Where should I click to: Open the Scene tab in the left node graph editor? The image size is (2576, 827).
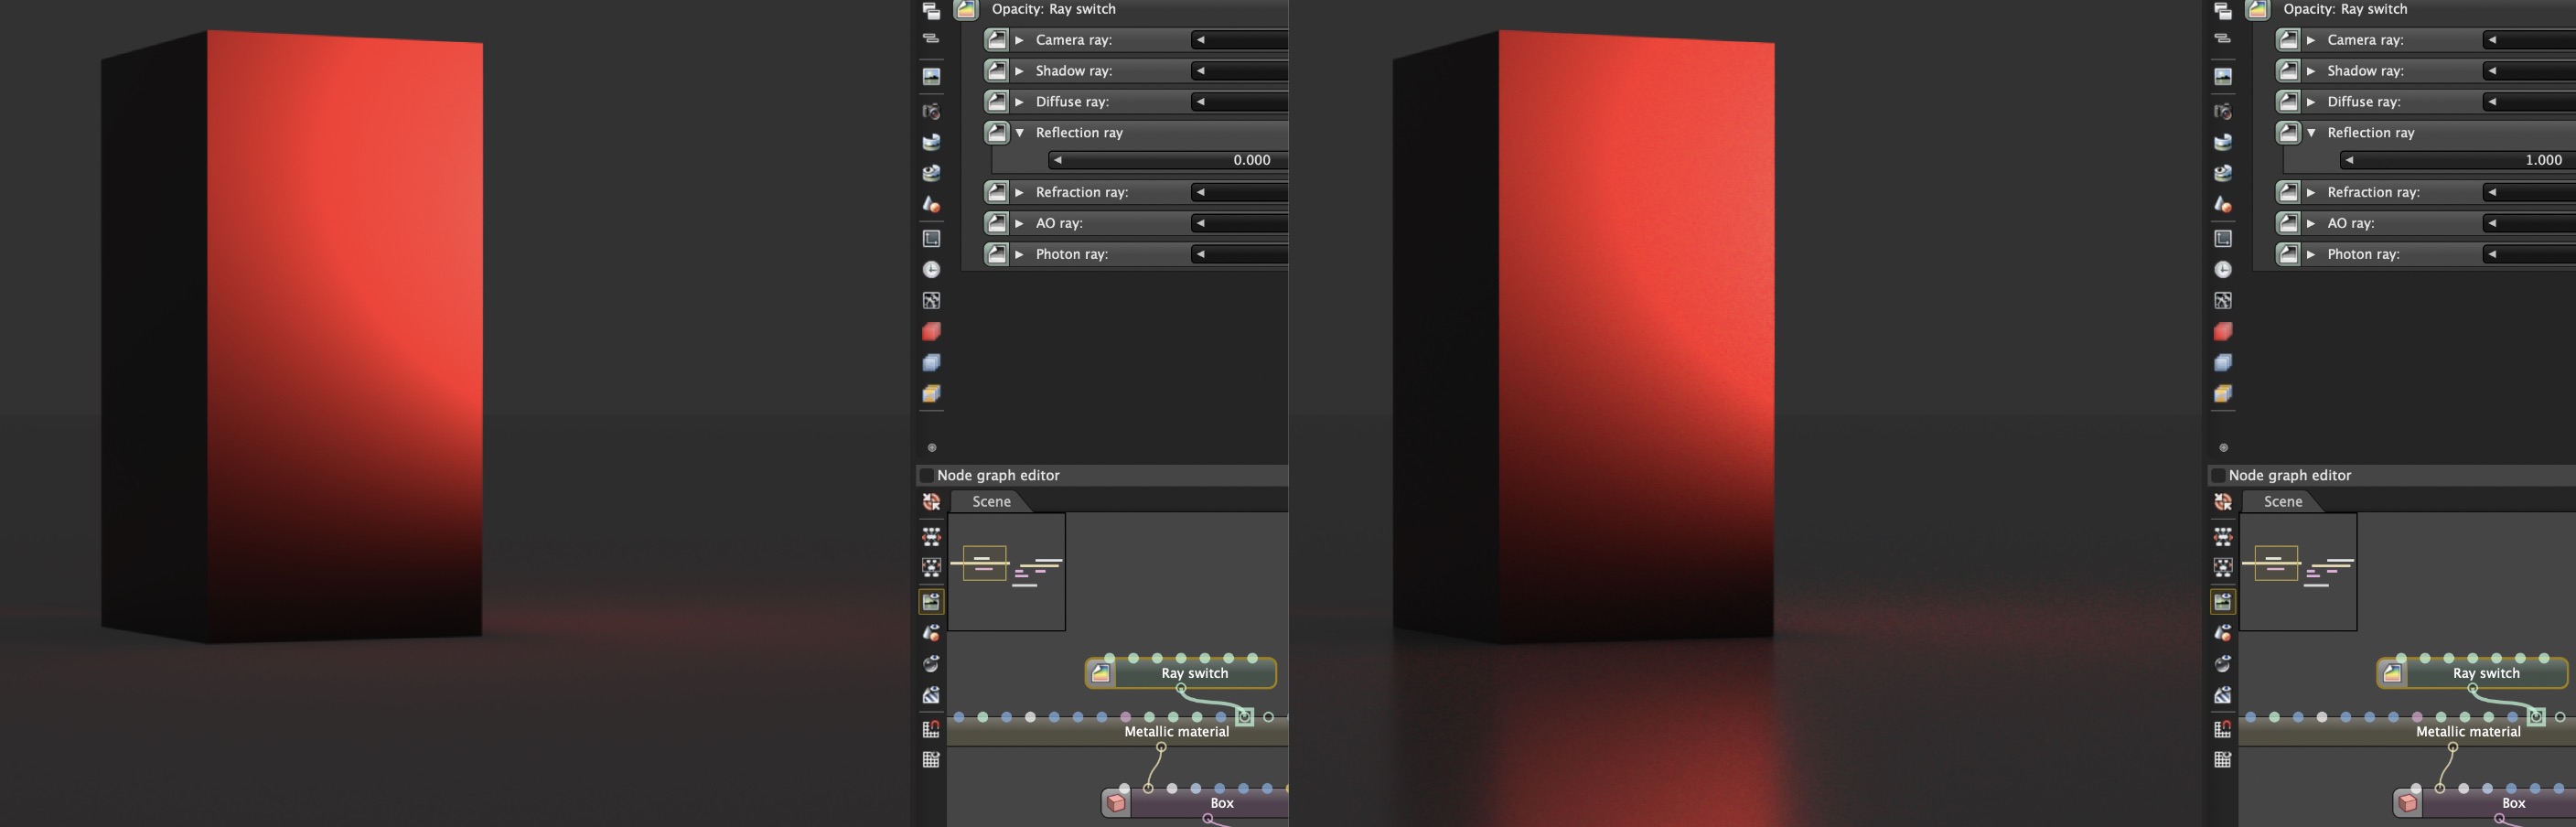tap(991, 502)
